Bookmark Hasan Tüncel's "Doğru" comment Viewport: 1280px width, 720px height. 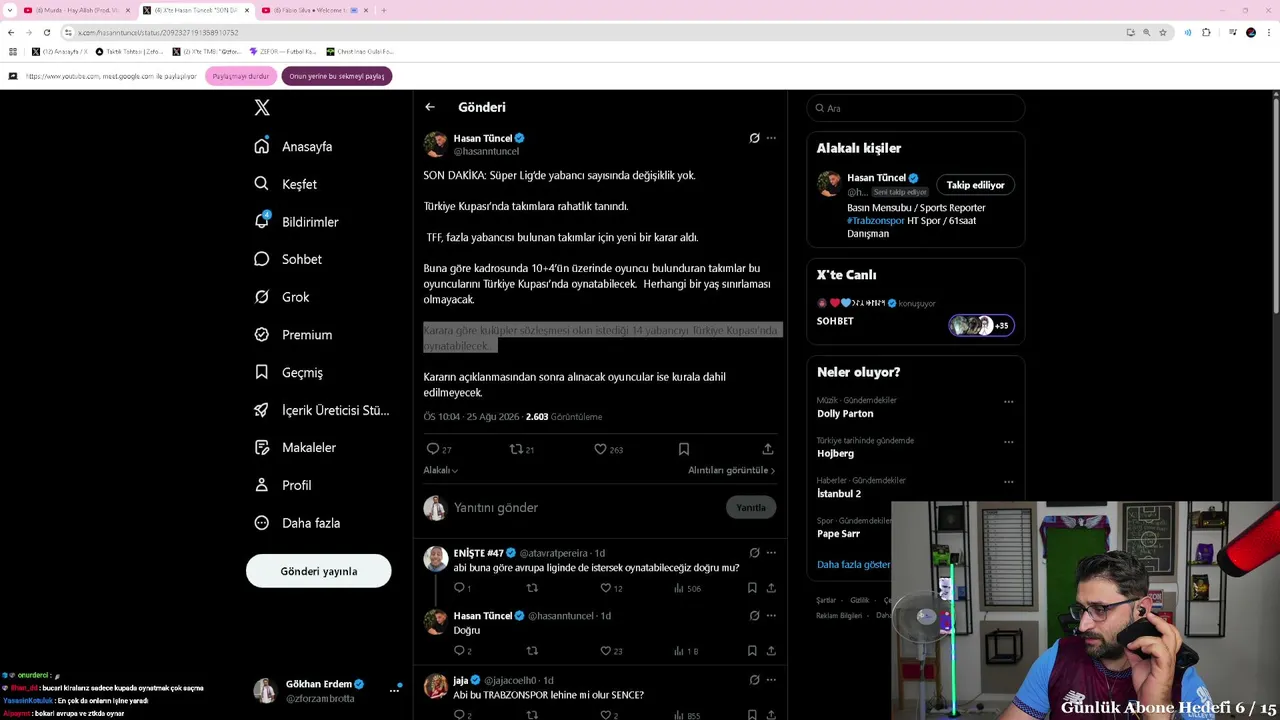(752, 651)
